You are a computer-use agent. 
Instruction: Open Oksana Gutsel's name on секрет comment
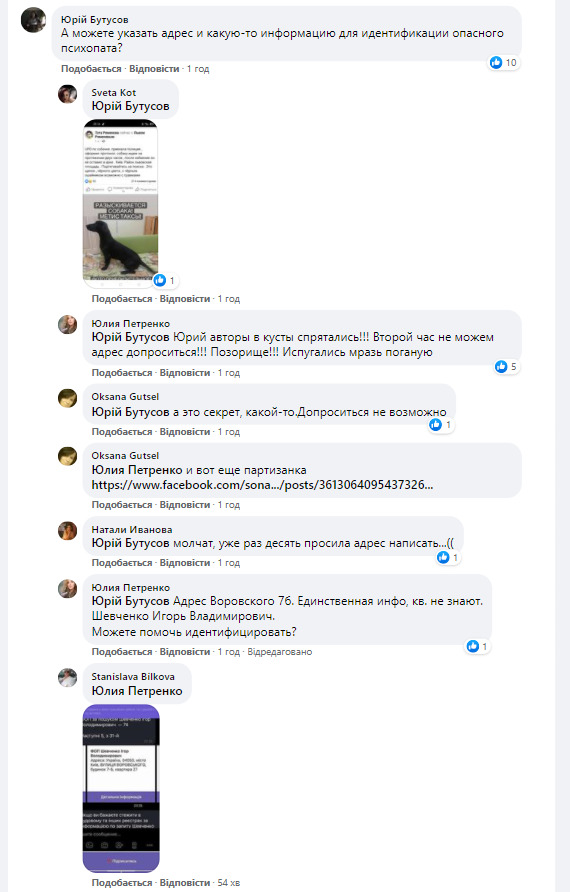tap(125, 397)
